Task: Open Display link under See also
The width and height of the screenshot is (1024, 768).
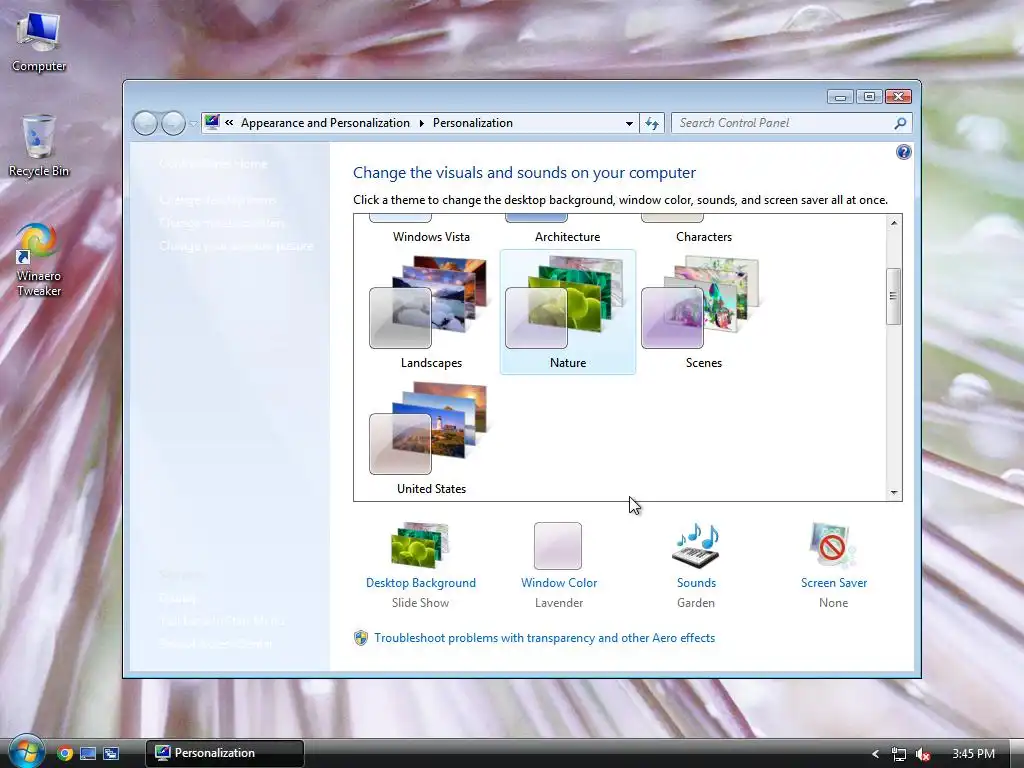Action: pyautogui.click(x=177, y=598)
